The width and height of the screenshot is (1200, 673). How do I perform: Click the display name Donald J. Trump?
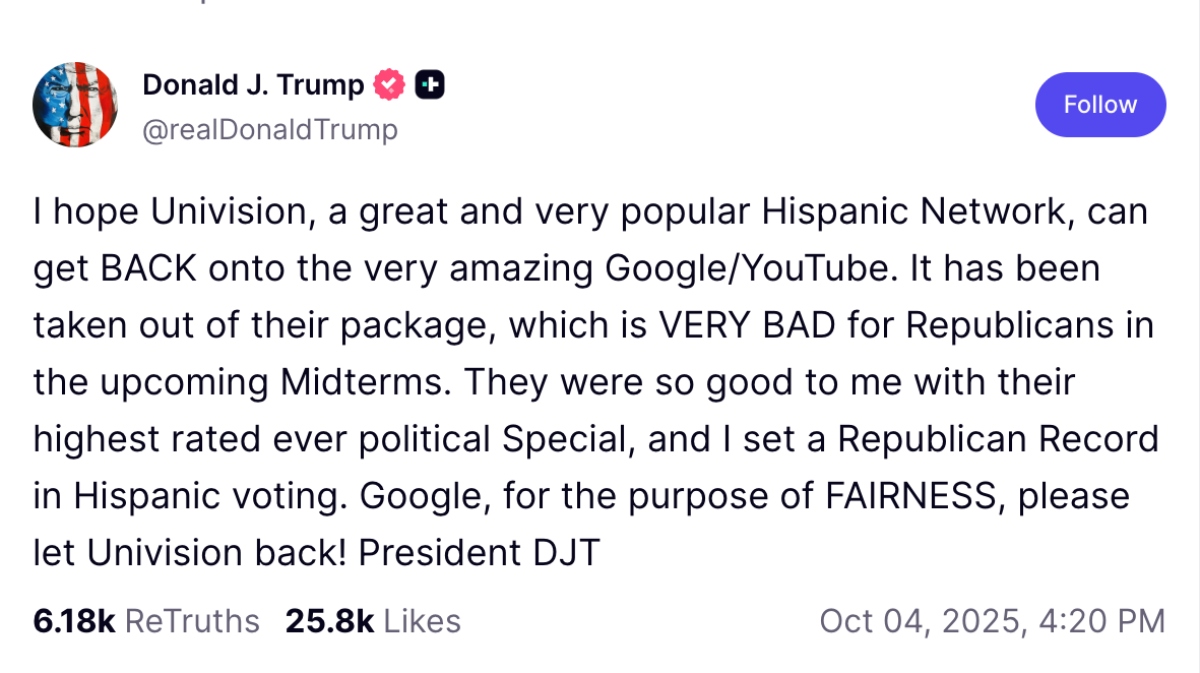coord(254,85)
